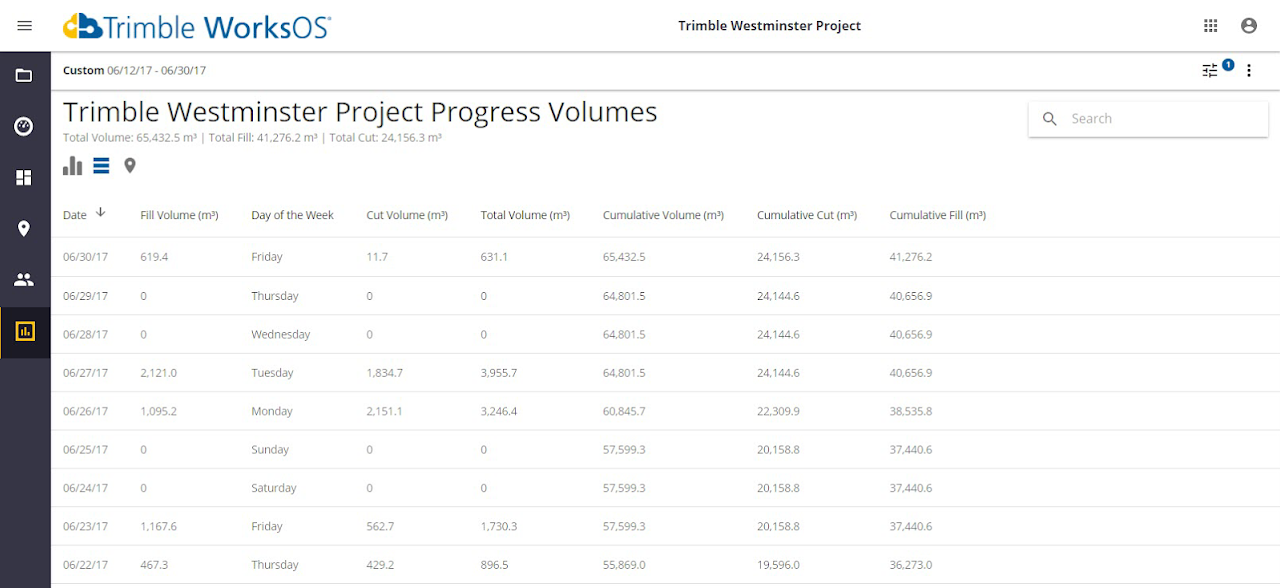Click the Fill Volume column header

point(179,215)
